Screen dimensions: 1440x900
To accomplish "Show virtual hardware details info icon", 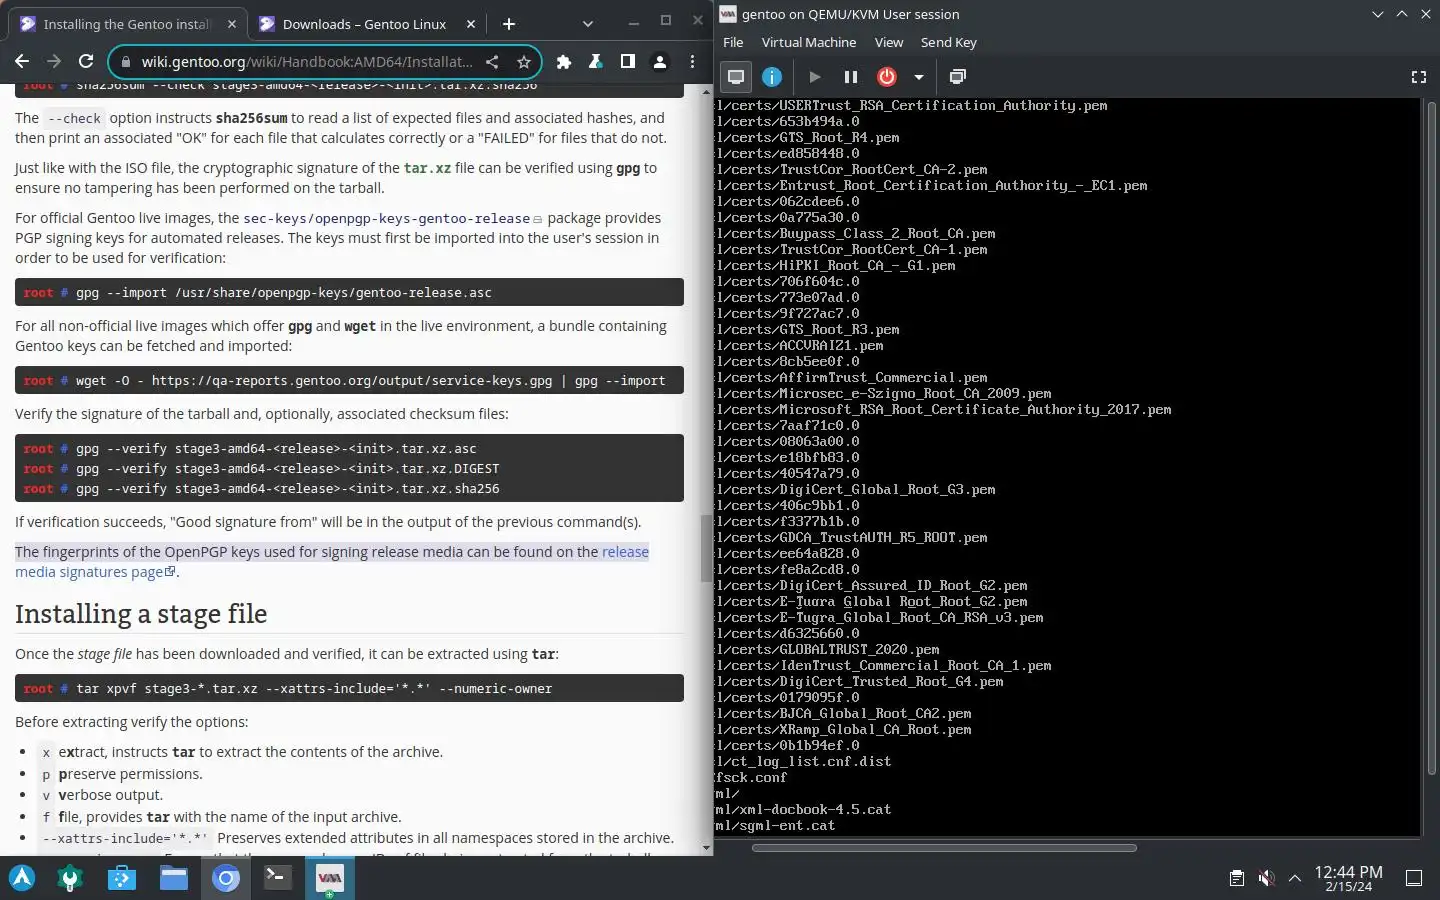I will point(772,77).
